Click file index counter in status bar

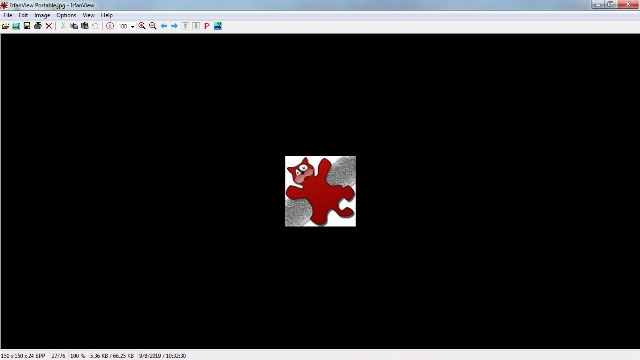tap(58, 356)
